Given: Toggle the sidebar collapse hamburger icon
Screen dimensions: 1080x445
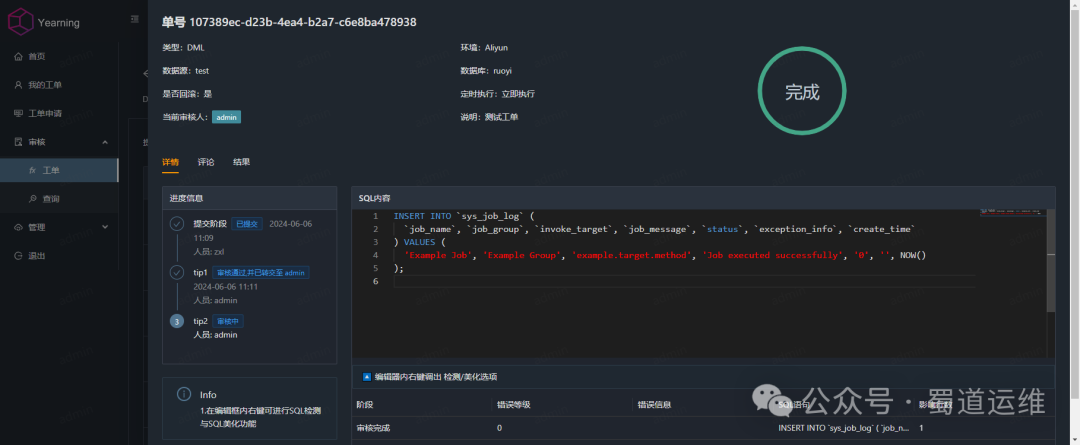Looking at the screenshot, I should (135, 19).
